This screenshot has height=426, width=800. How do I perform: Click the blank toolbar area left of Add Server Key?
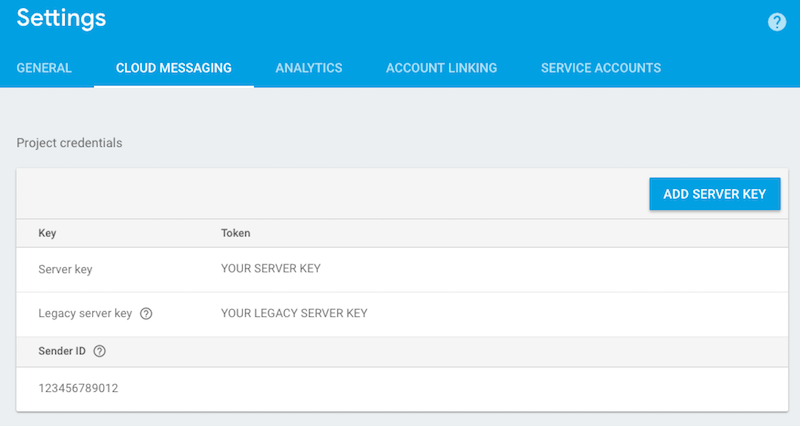point(330,193)
